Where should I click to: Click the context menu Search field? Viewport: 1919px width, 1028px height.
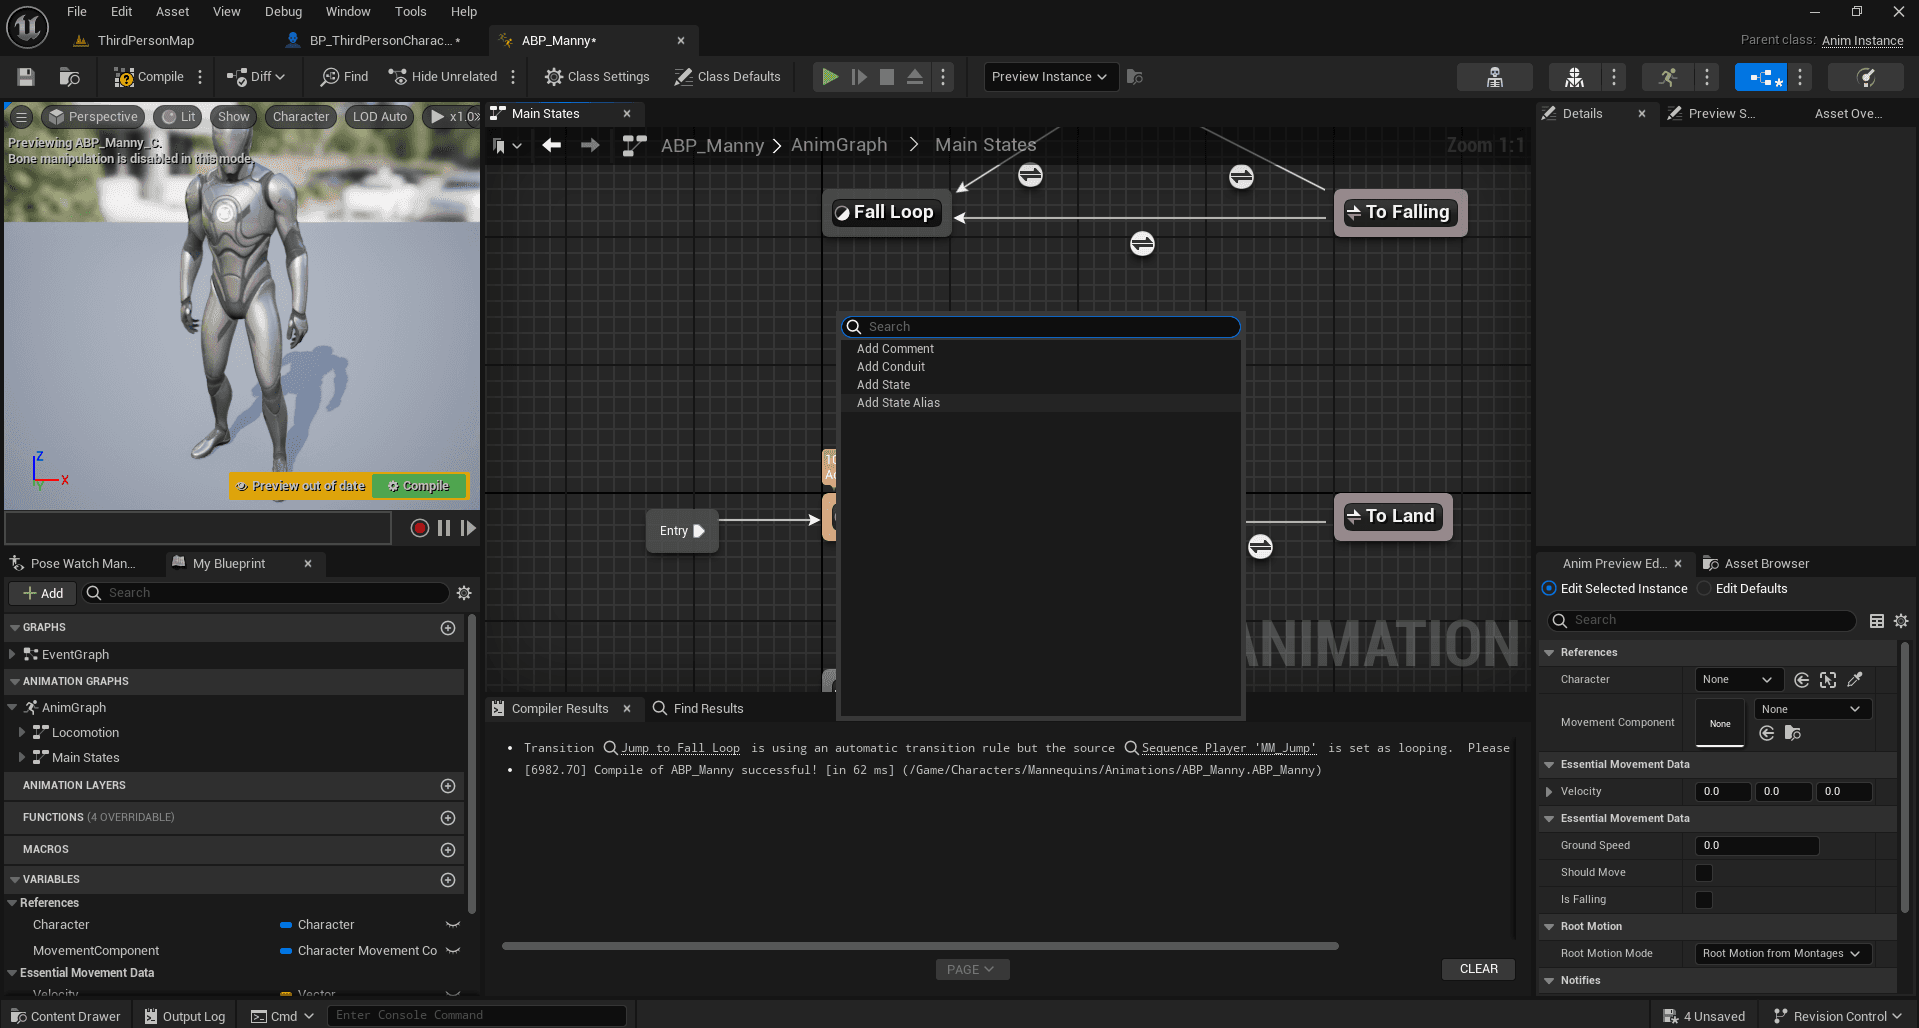(1041, 327)
